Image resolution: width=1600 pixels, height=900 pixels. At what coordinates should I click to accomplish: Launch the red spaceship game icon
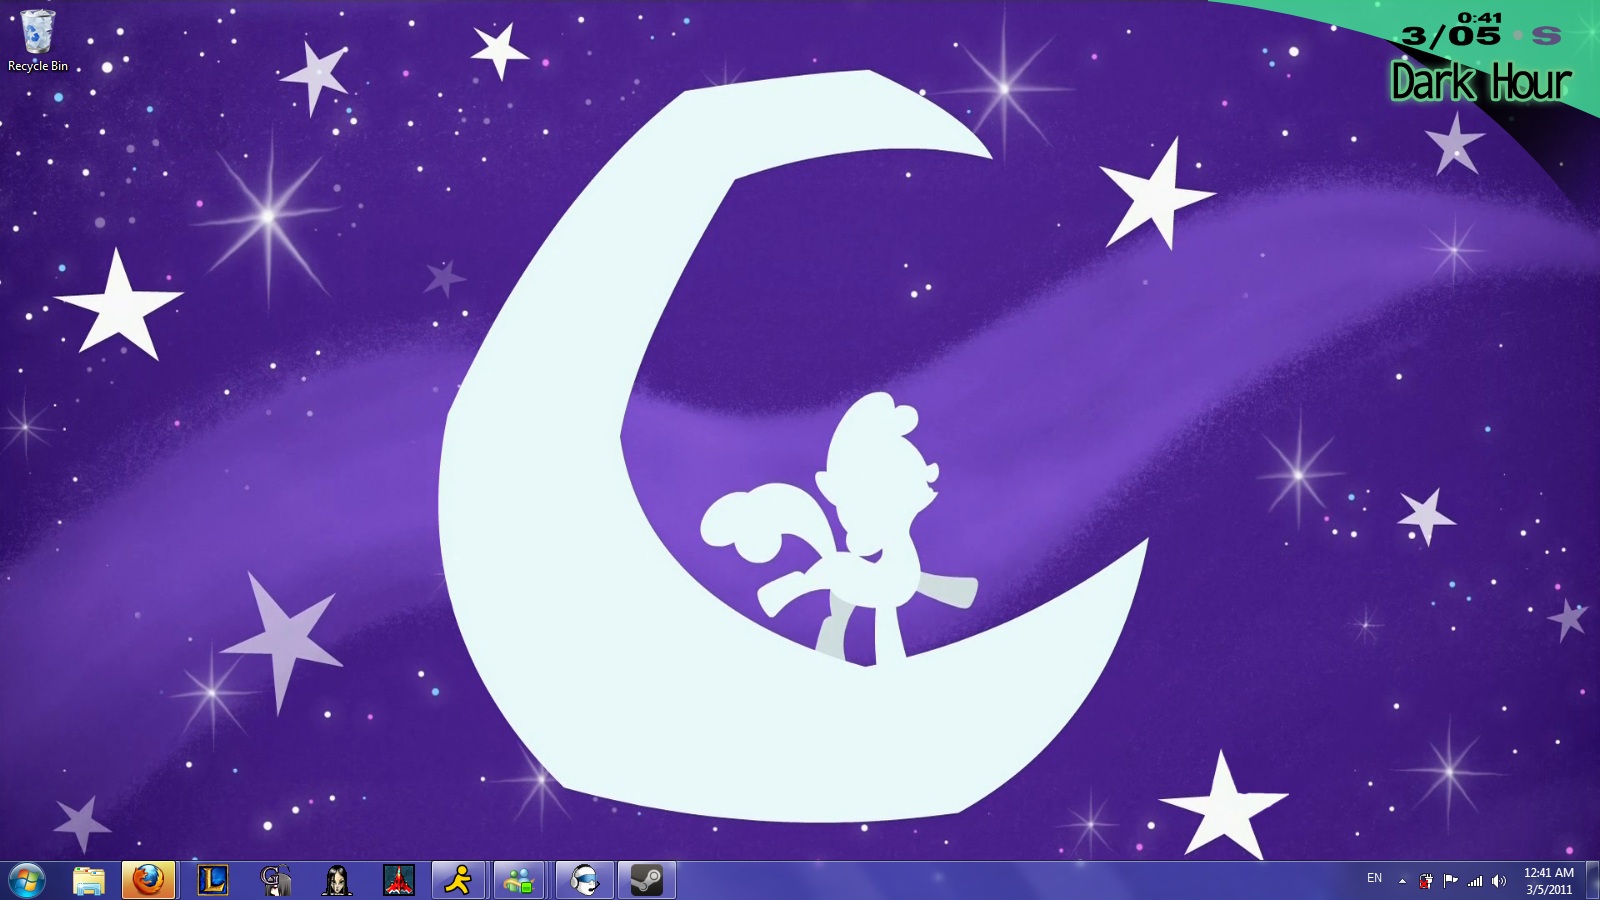tap(399, 881)
